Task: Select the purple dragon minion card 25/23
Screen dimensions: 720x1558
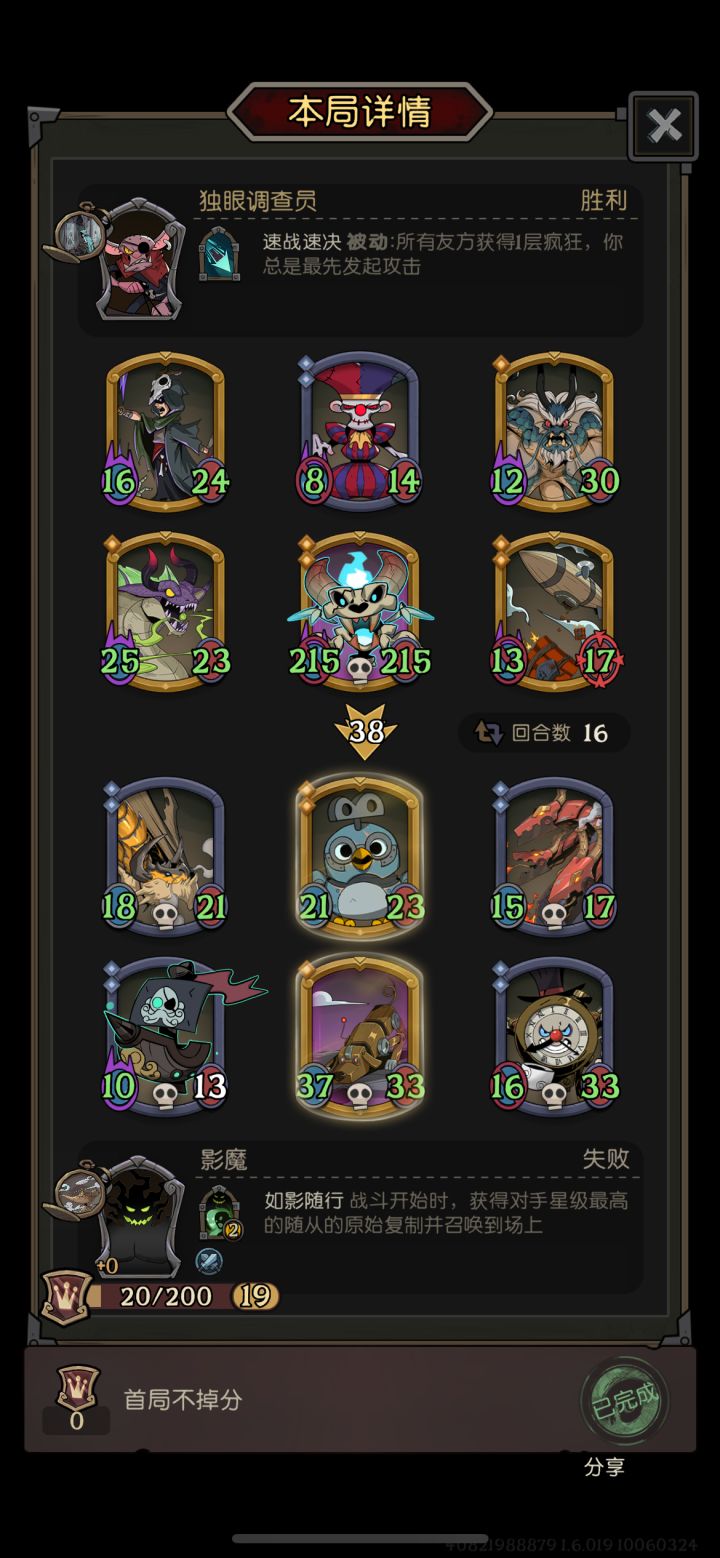Action: point(165,610)
